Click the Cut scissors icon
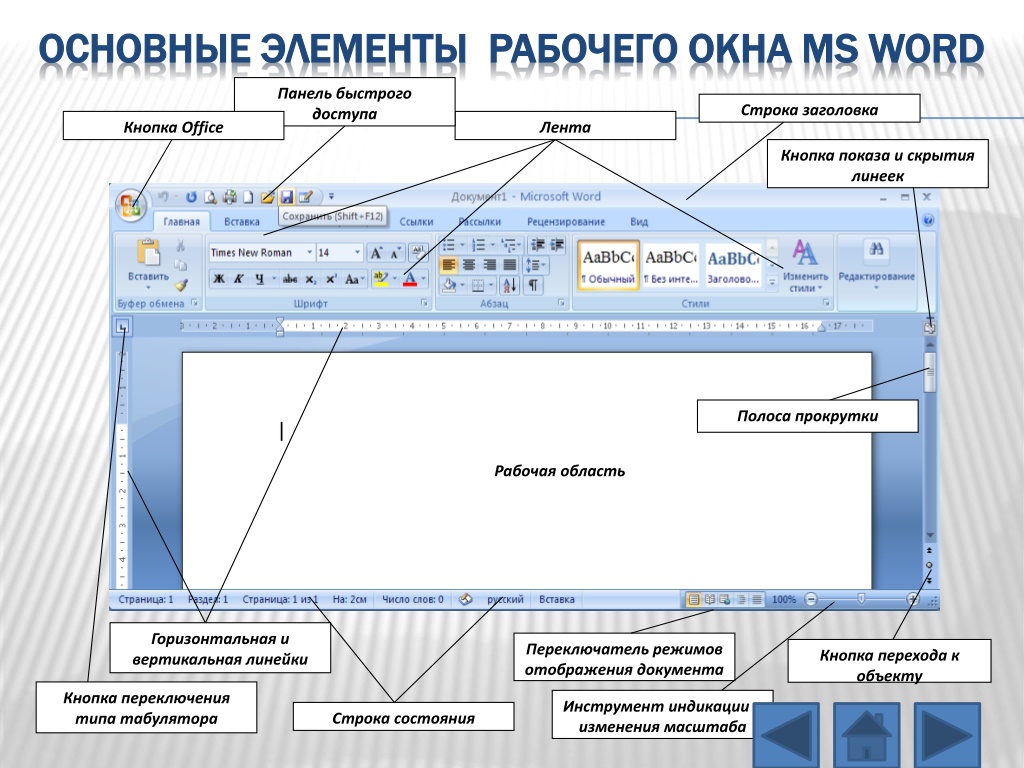This screenshot has width=1024, height=768. tap(181, 246)
